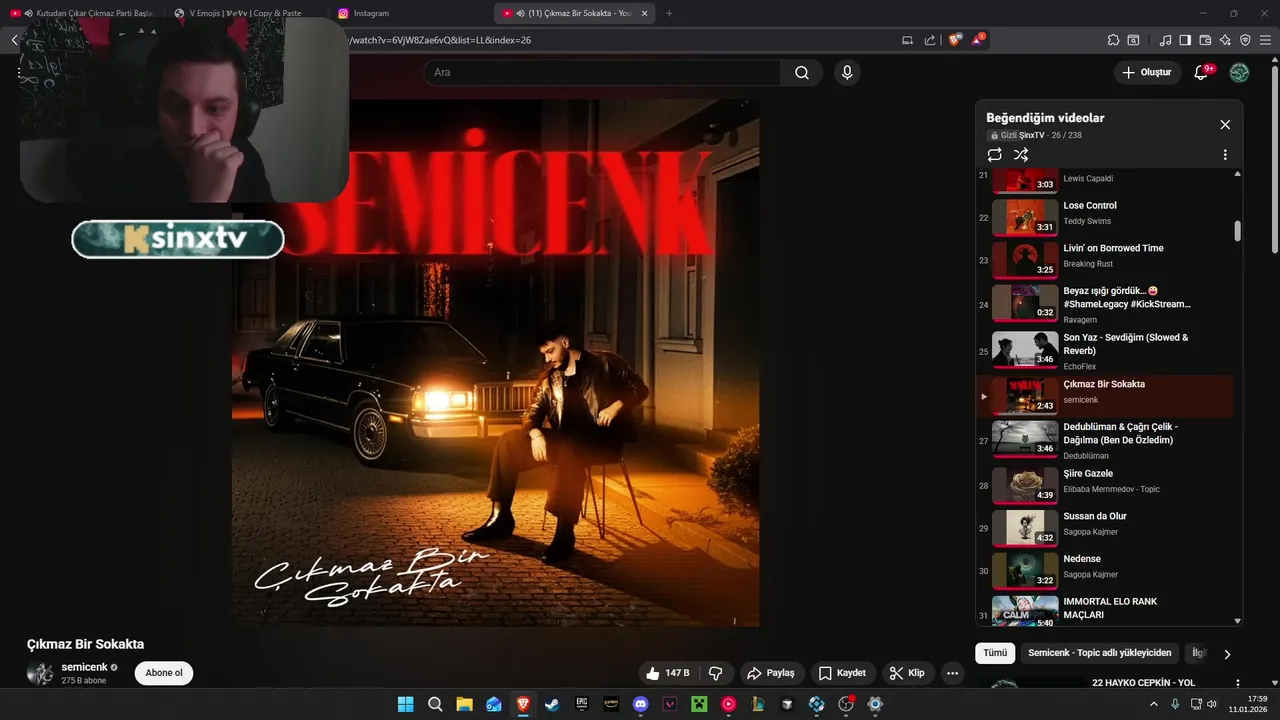The height and width of the screenshot is (720, 1280).
Task: Toggle playlist loop icon
Action: [994, 155]
